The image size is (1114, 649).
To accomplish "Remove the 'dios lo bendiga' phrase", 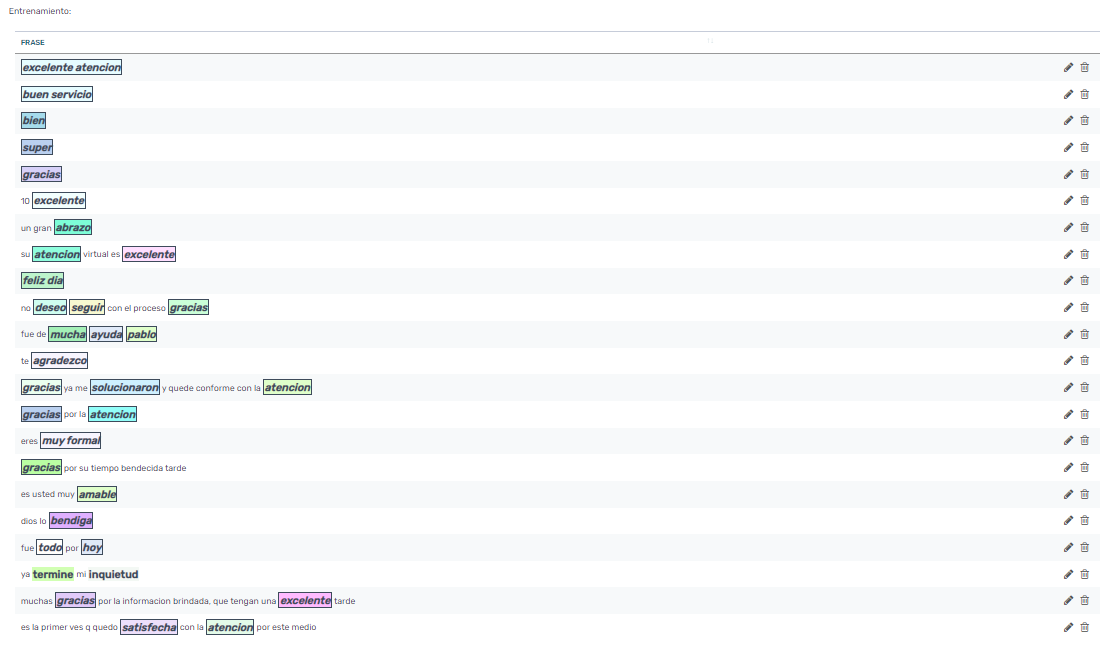I will tap(1085, 521).
